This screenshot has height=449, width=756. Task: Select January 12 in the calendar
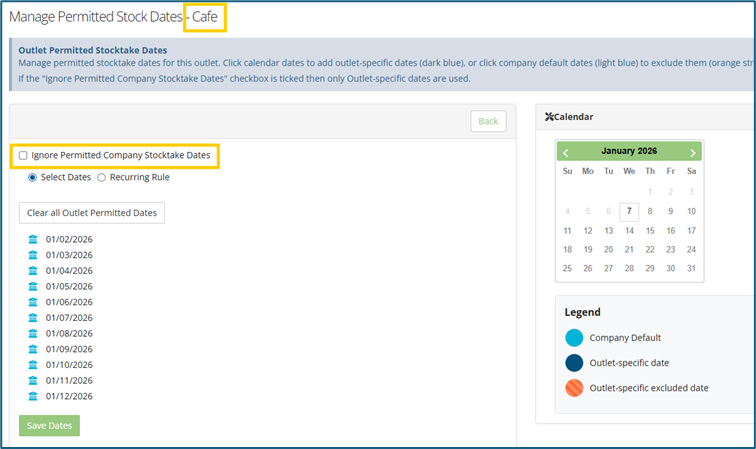pos(588,231)
